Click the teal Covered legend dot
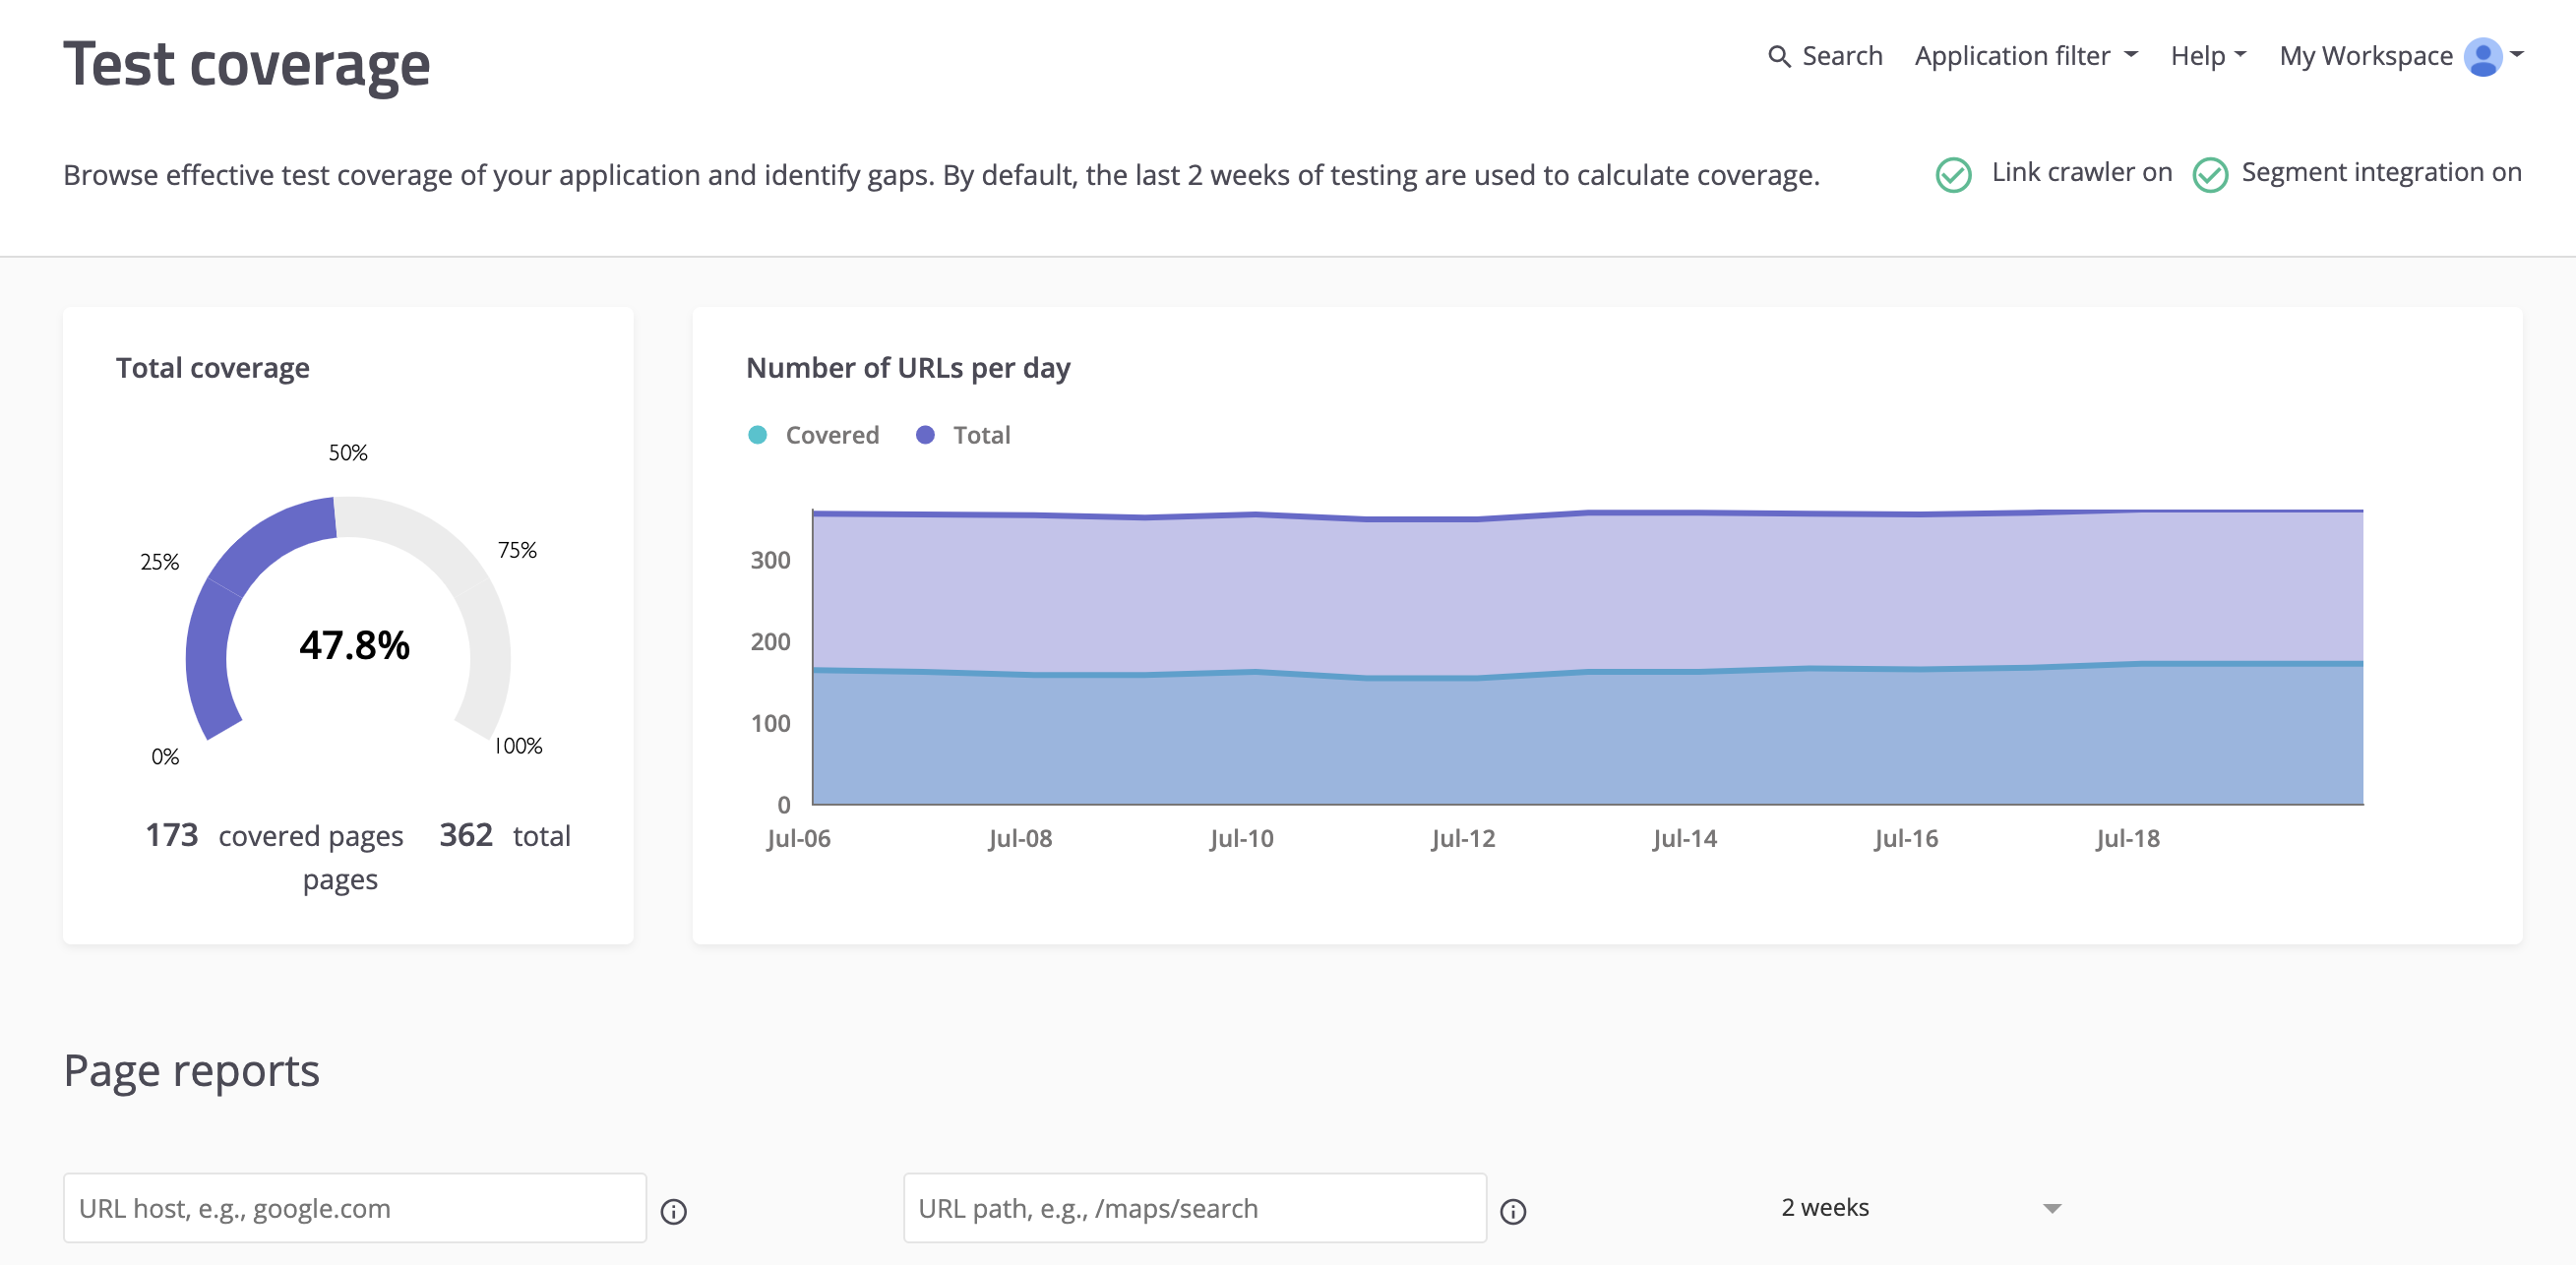The height and width of the screenshot is (1265, 2576). 757,434
